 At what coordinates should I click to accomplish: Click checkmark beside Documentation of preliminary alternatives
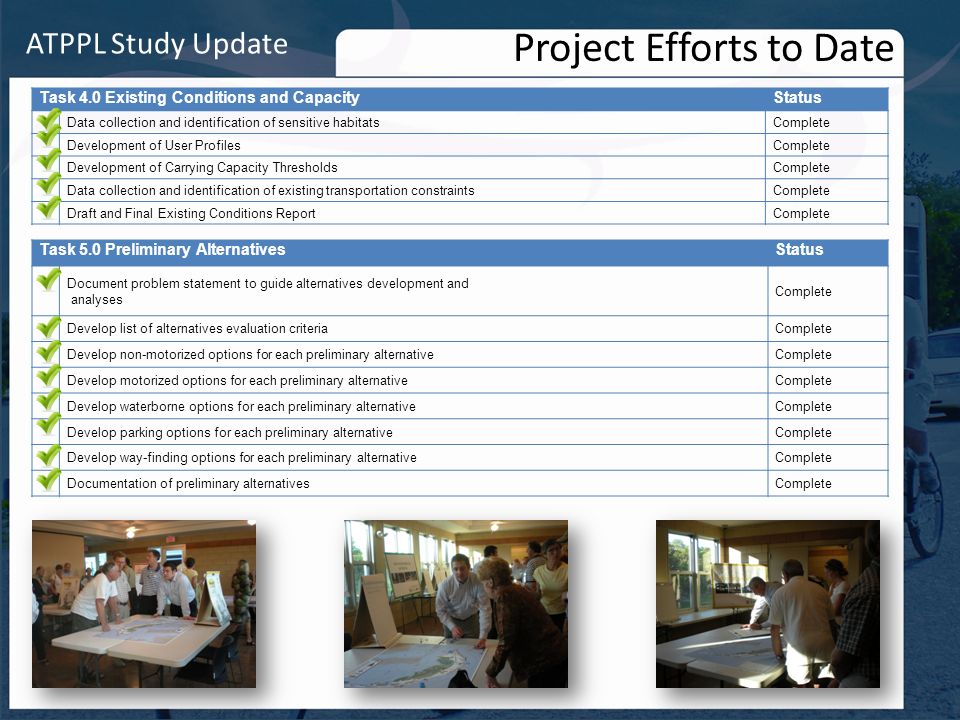(x=48, y=479)
